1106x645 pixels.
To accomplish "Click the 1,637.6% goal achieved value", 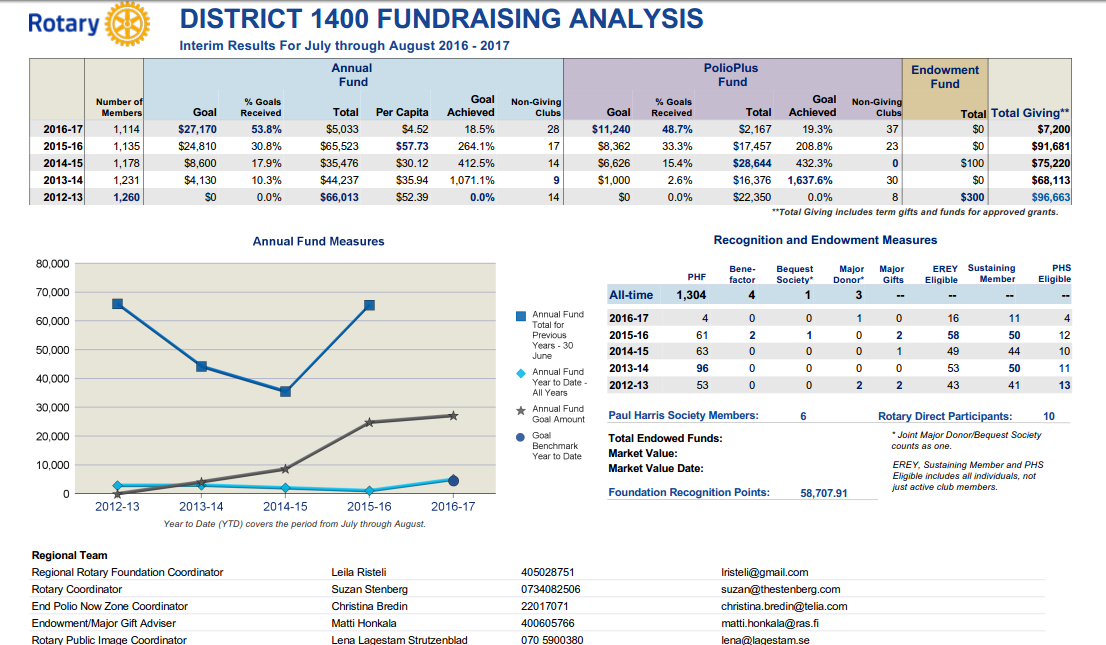I will (810, 181).
